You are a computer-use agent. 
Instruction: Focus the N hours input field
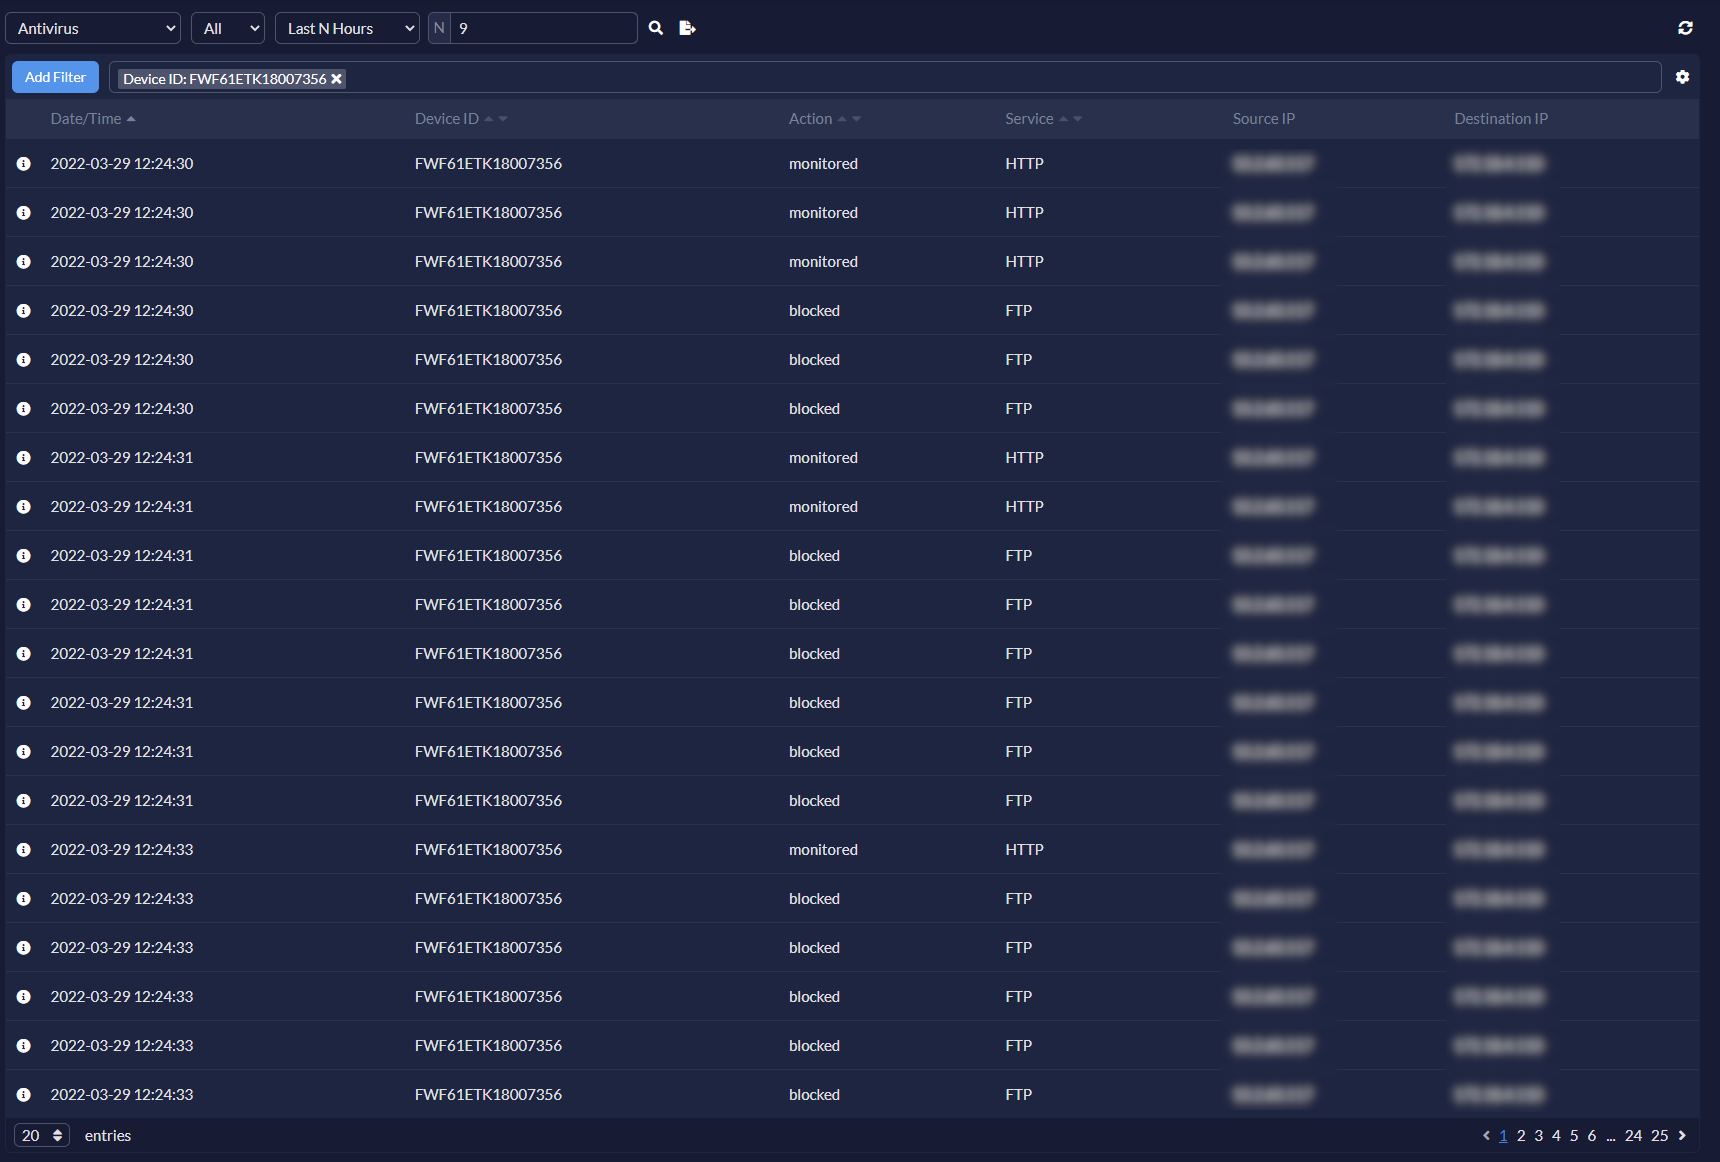[x=543, y=28]
